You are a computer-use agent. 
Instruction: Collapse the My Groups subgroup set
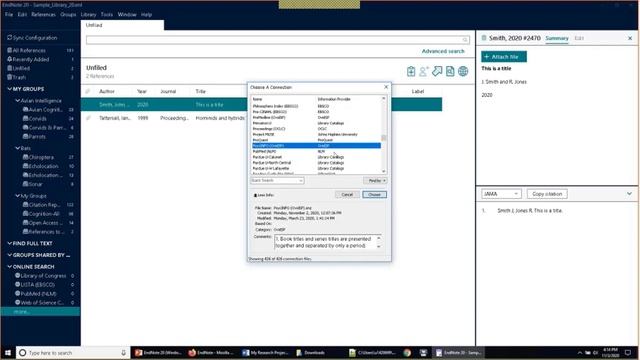(x=18, y=196)
